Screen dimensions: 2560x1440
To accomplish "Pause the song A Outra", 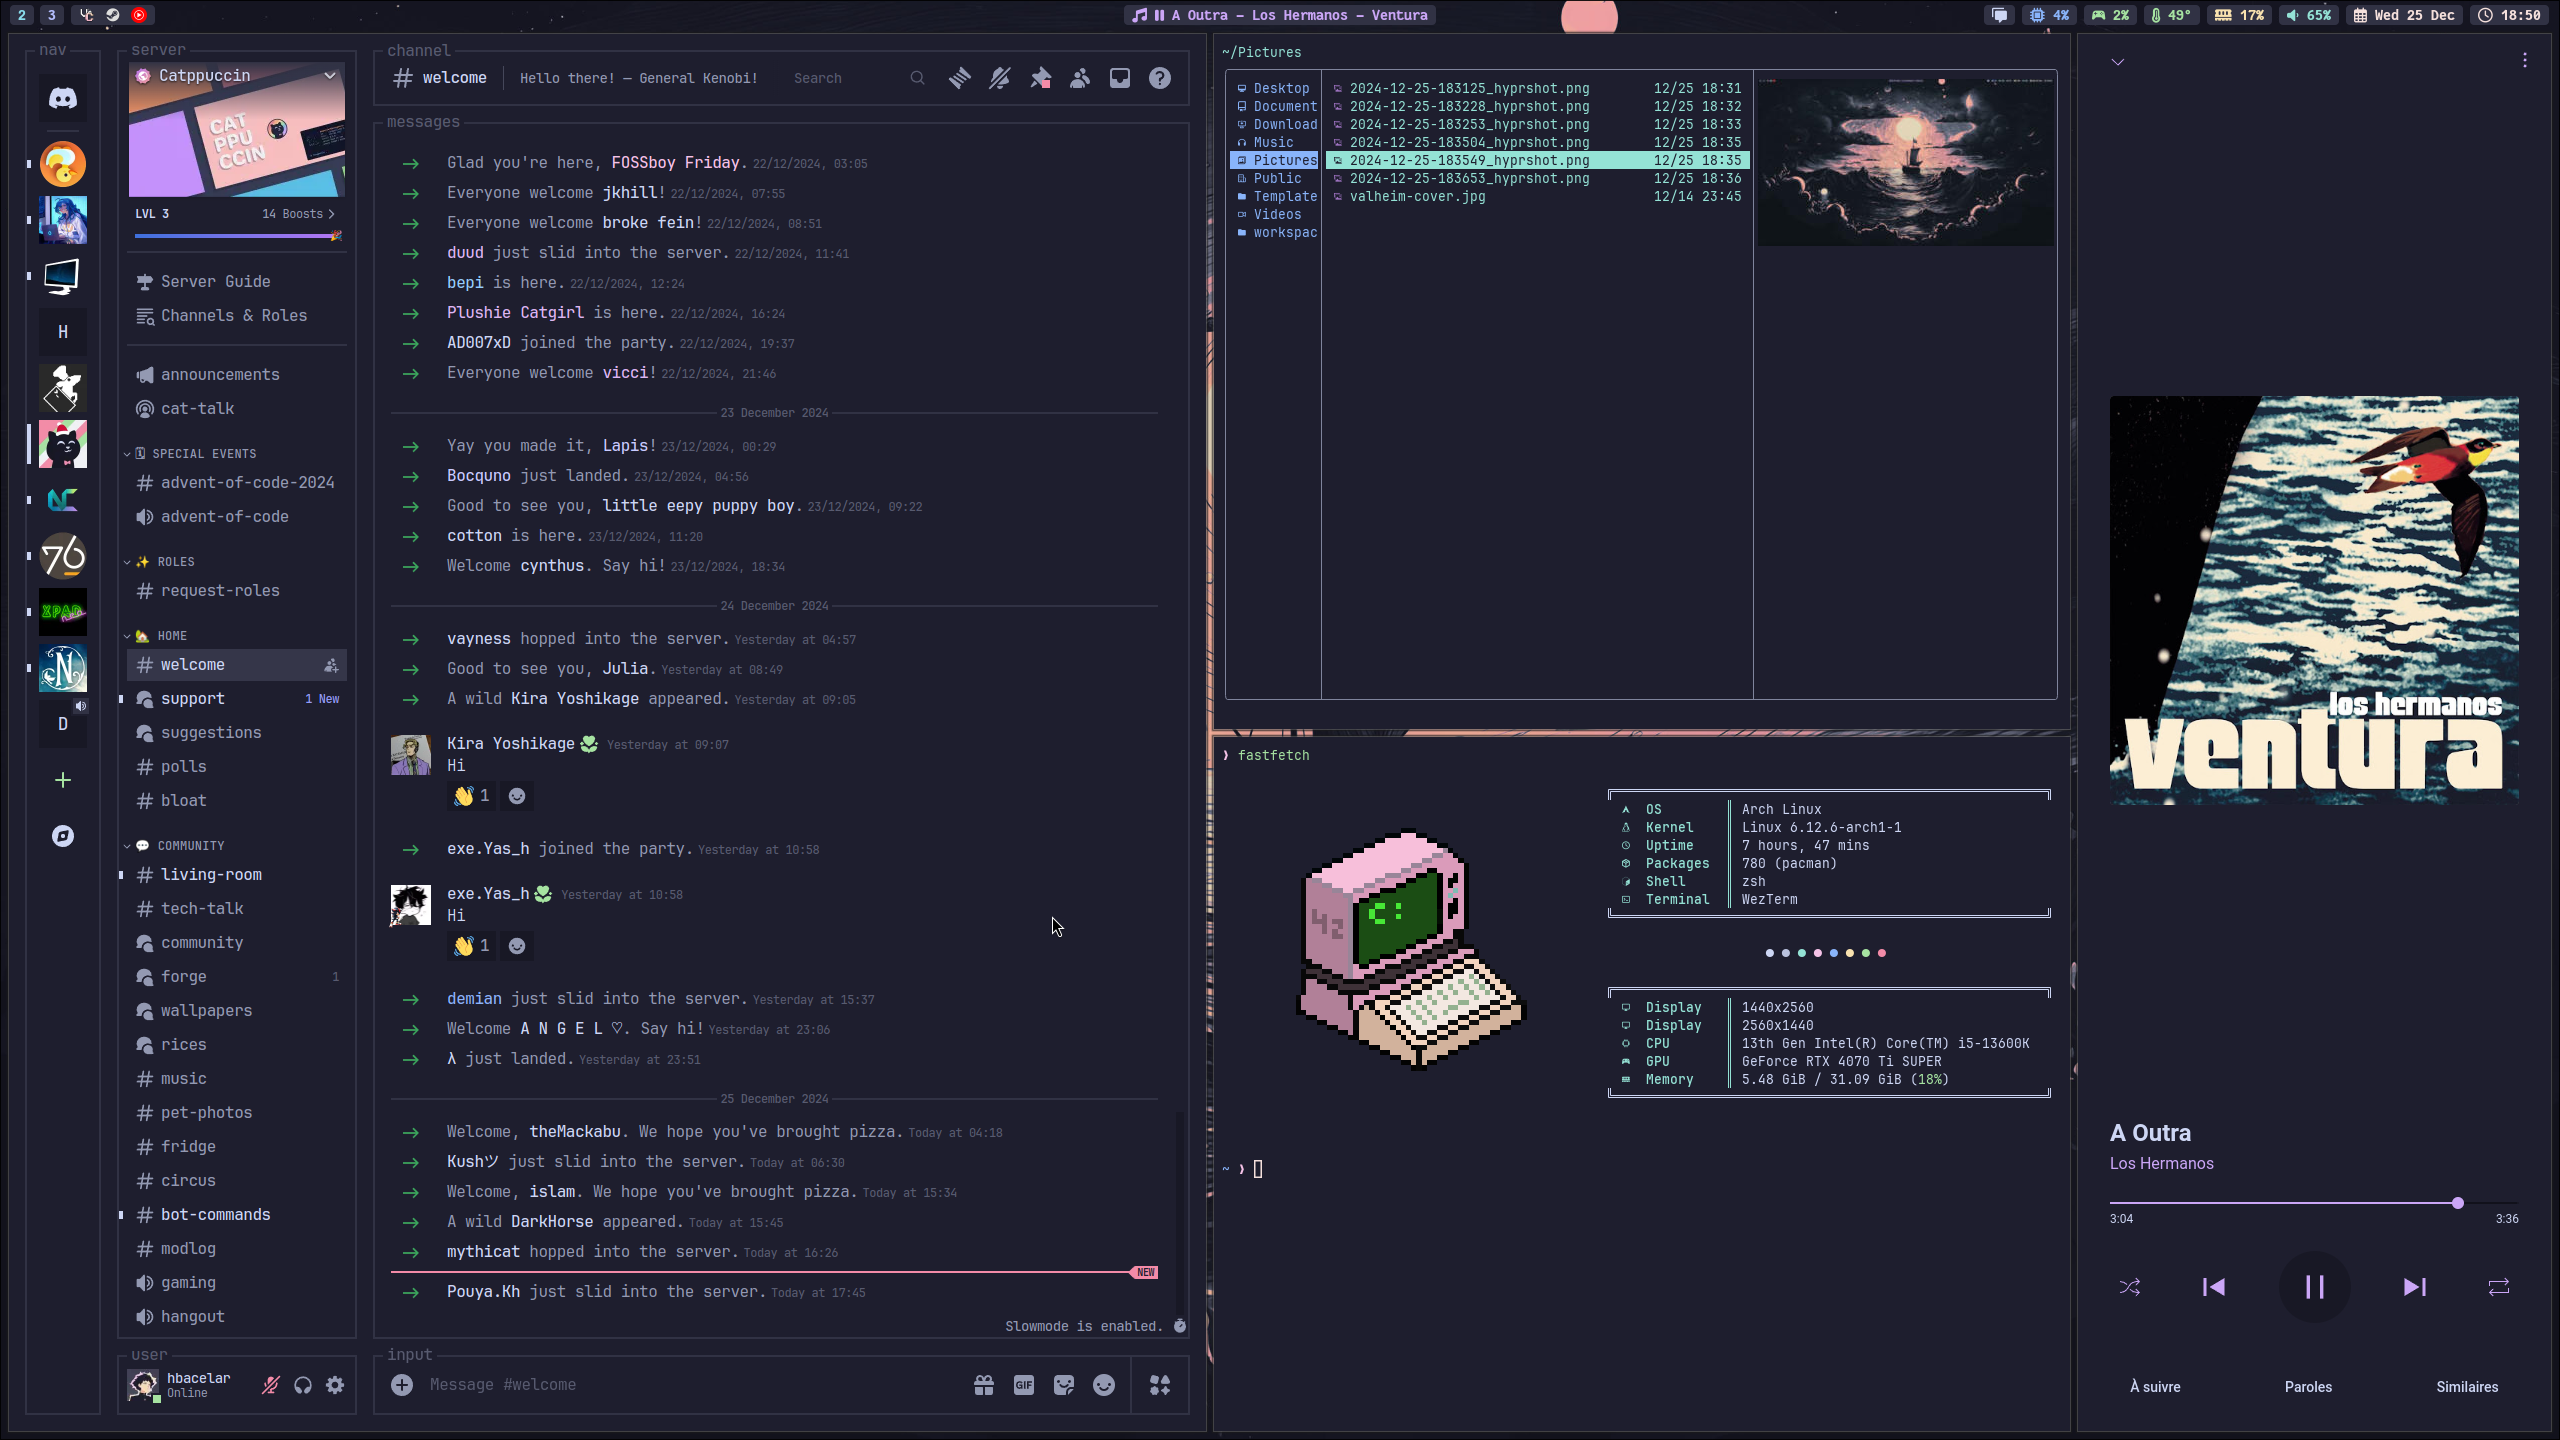I will [x=2314, y=1287].
